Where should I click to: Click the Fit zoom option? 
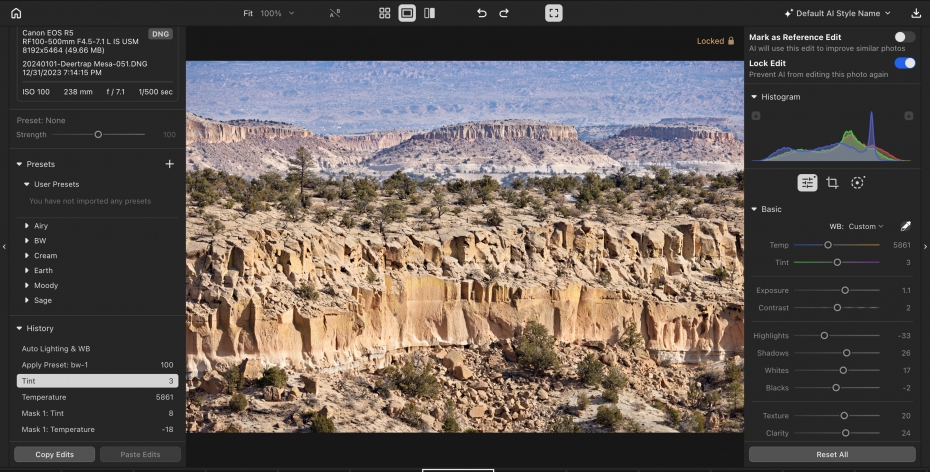pyautogui.click(x=248, y=13)
